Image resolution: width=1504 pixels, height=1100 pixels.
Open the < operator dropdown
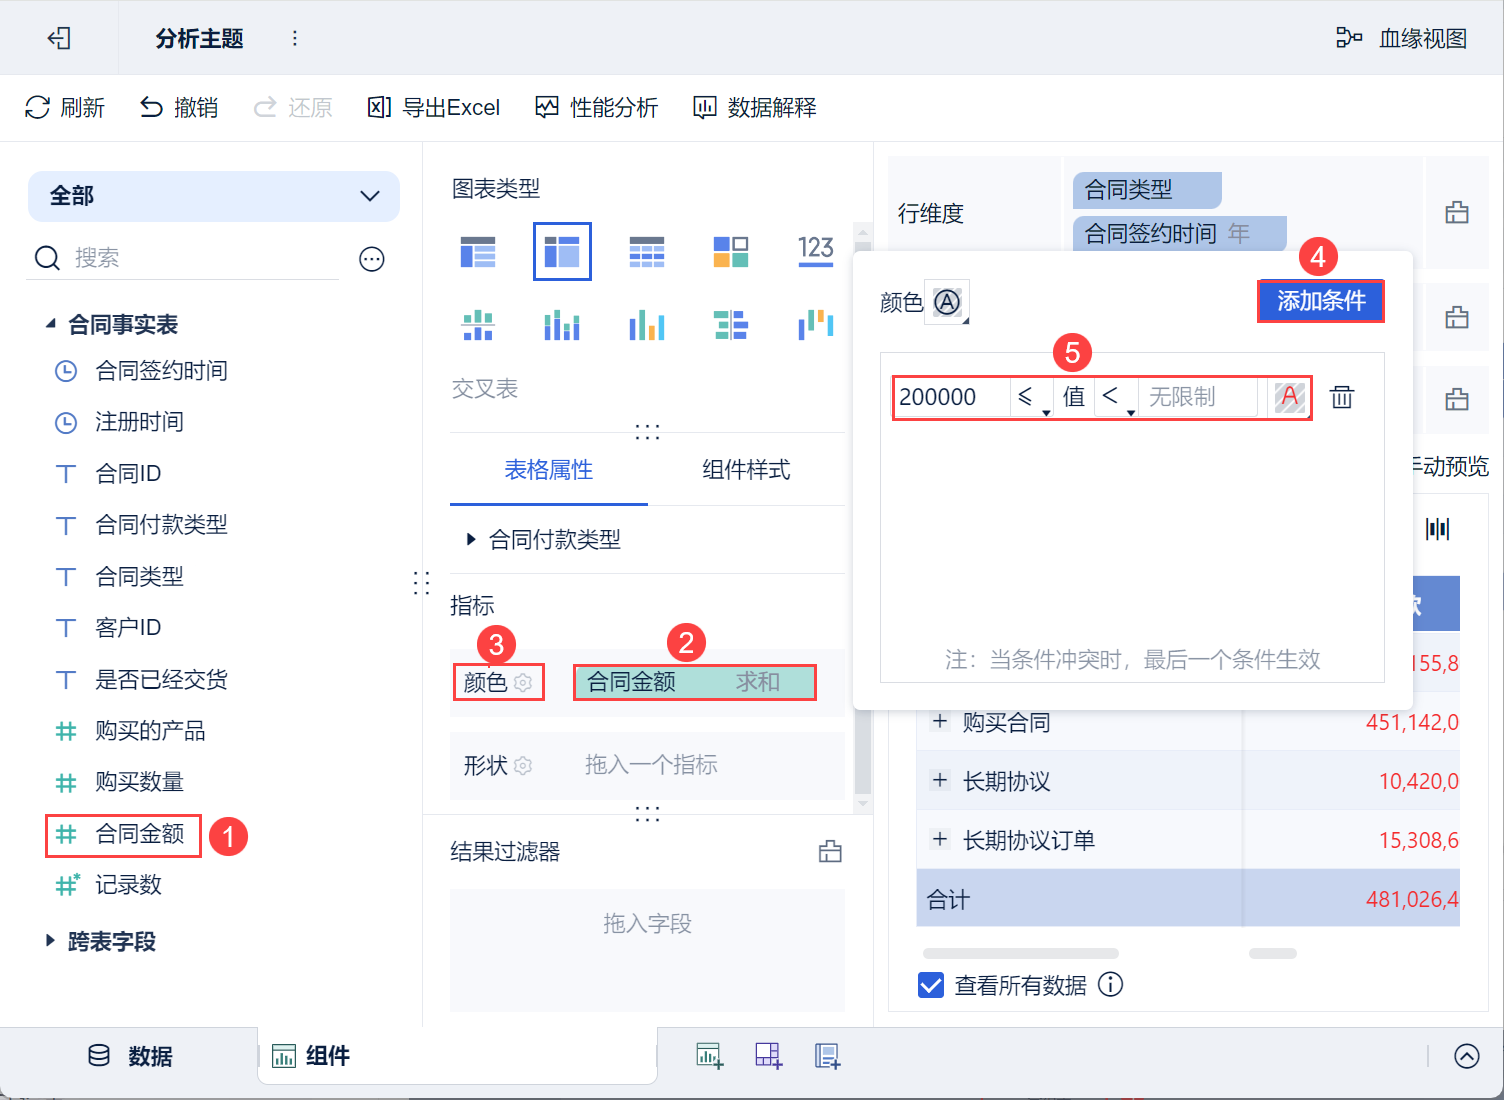pyautogui.click(x=1116, y=397)
